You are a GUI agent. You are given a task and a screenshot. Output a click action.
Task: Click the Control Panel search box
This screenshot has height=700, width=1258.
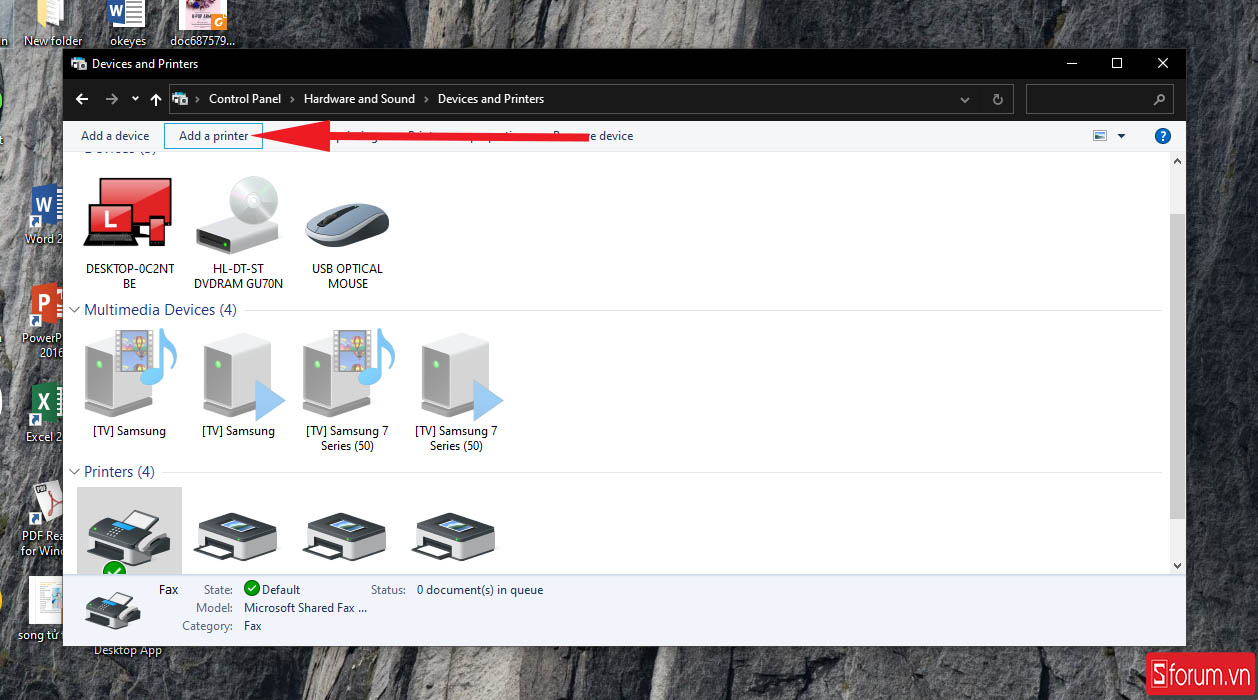coord(1090,99)
